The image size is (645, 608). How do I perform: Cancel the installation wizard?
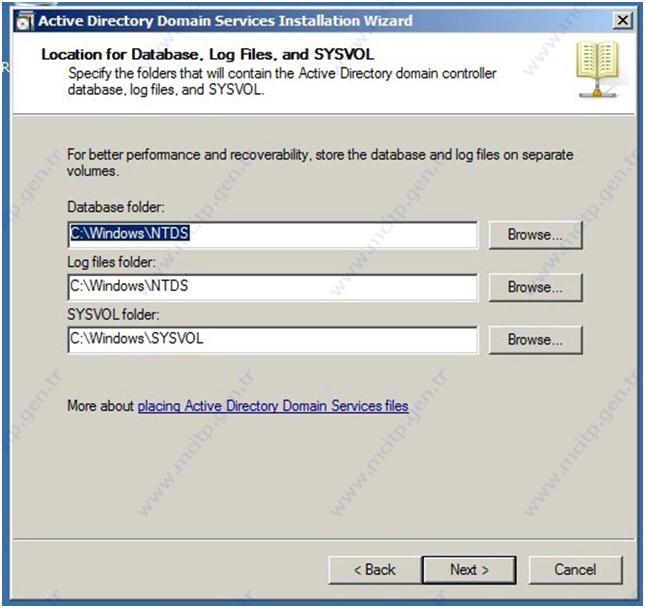click(575, 570)
